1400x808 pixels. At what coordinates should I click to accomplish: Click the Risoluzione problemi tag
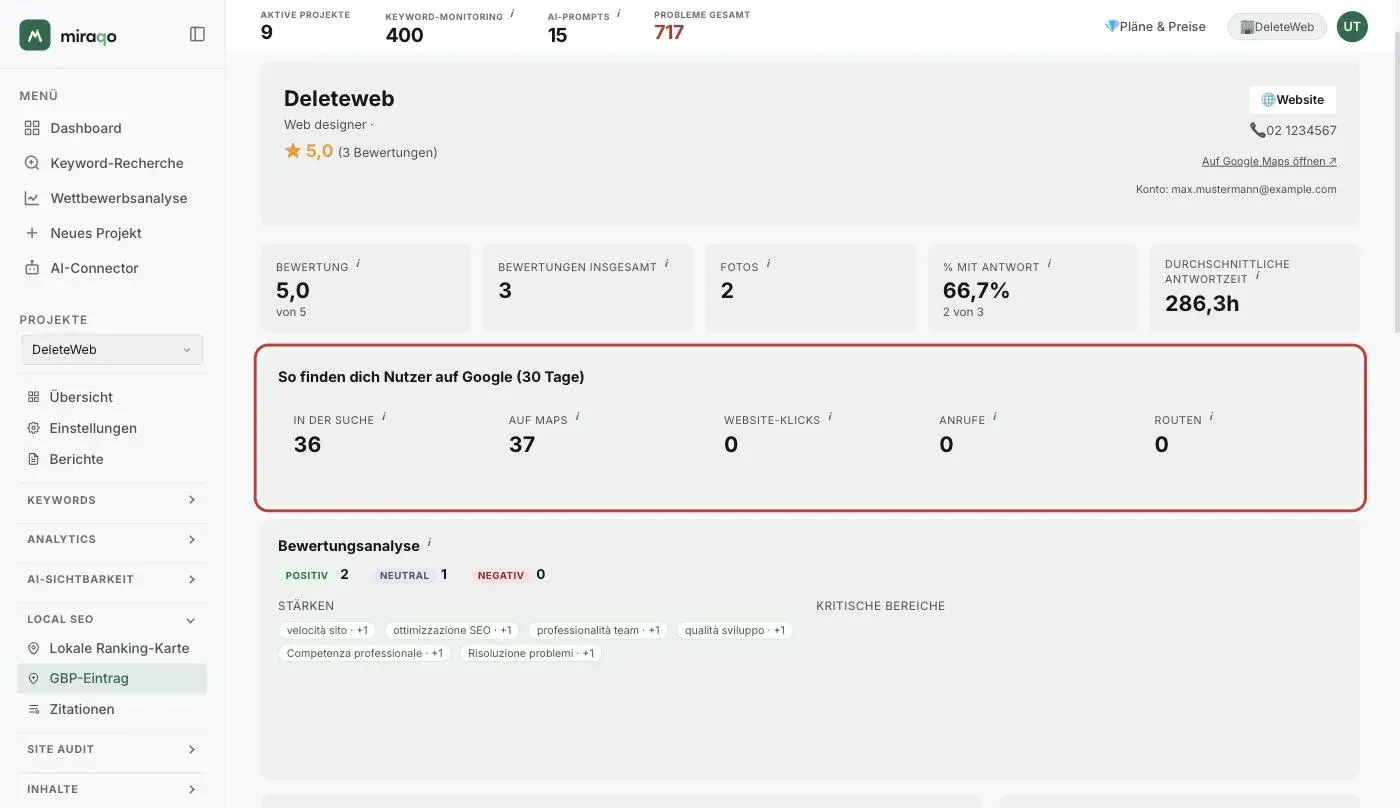click(531, 654)
